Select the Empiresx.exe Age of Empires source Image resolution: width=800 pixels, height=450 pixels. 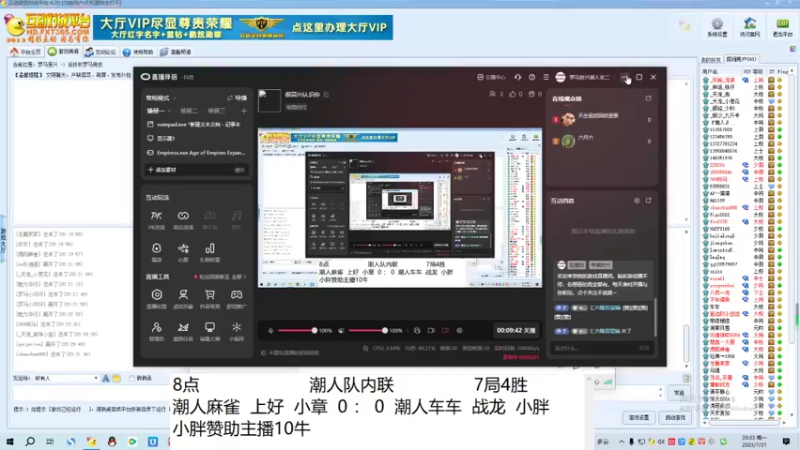pos(196,153)
